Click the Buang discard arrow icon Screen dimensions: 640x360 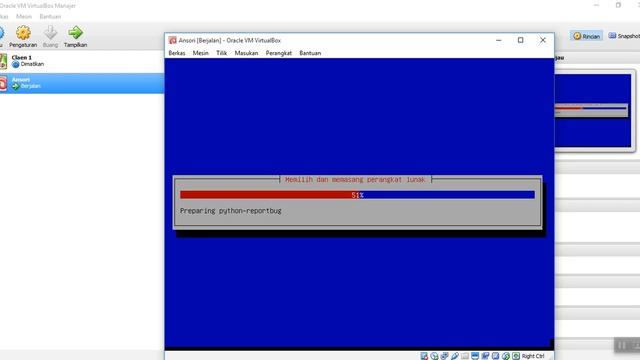[51, 33]
